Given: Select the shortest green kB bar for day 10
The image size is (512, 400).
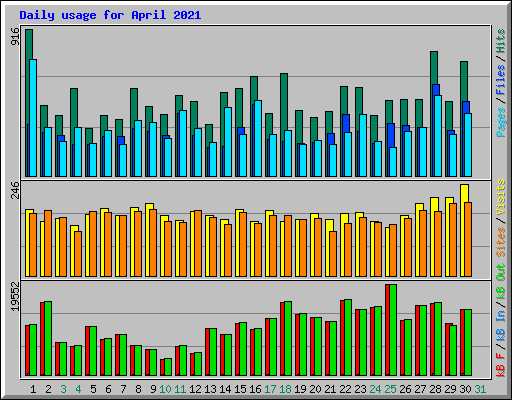Looking at the screenshot, I should tap(168, 367).
